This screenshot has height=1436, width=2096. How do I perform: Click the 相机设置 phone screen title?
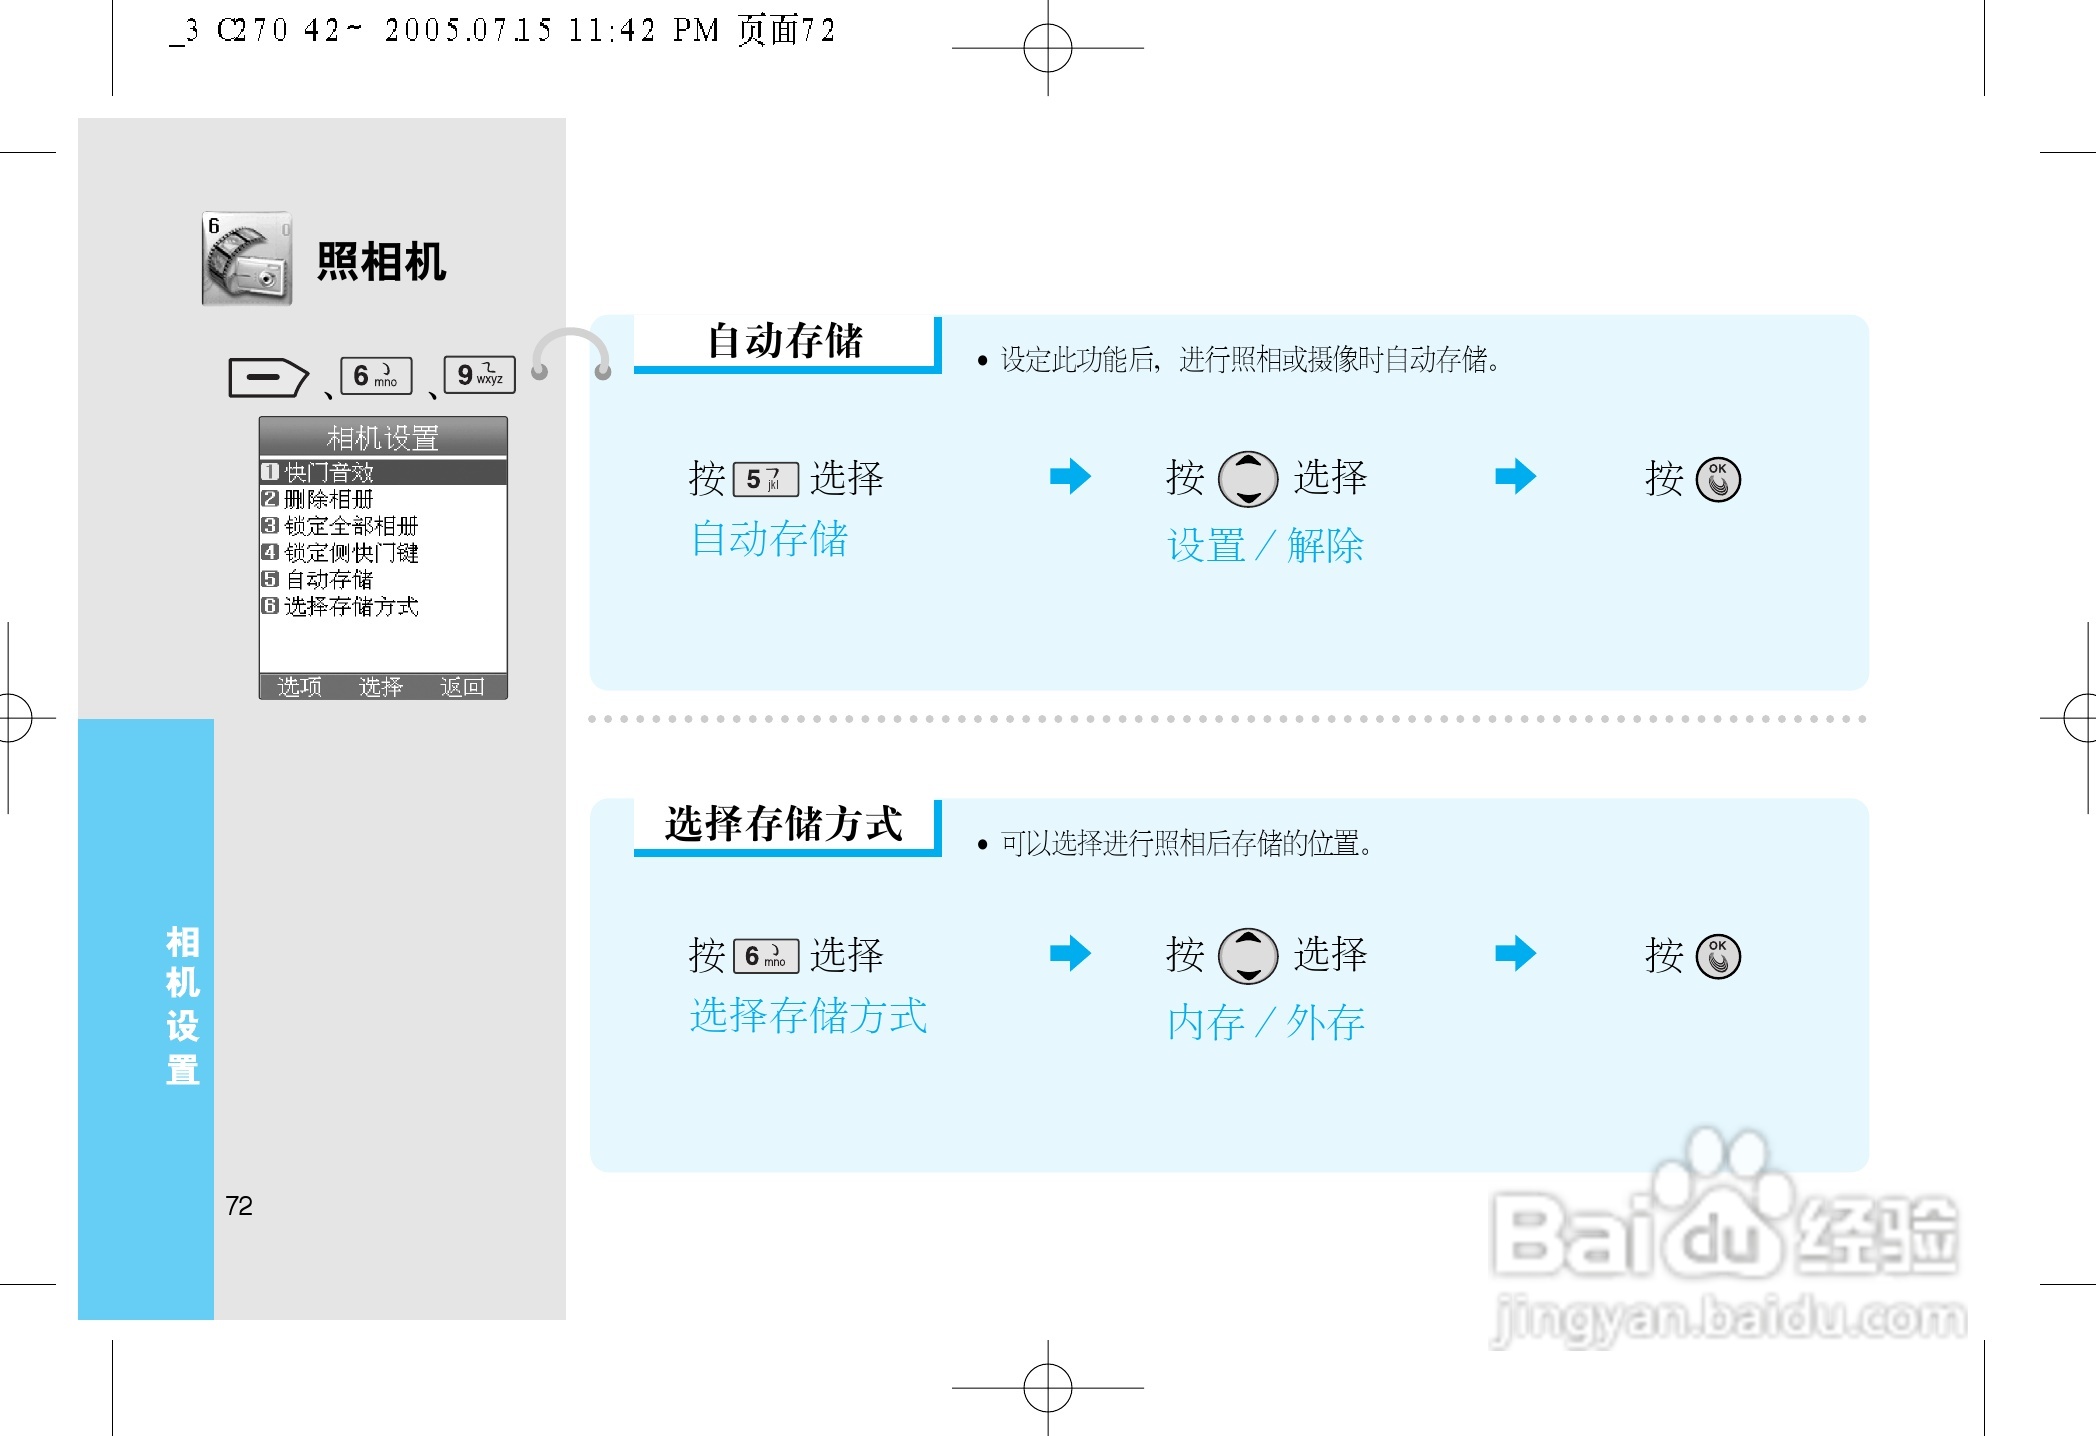pos(383,438)
